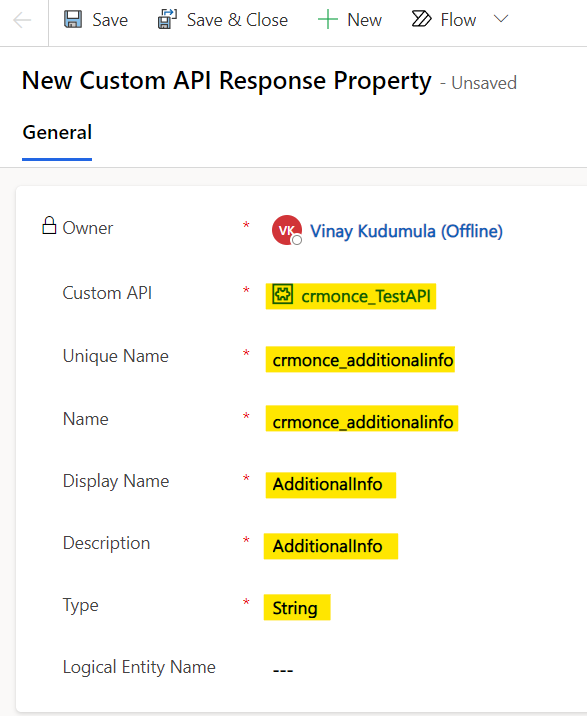The height and width of the screenshot is (716, 587).
Task: Click the green plus New icon
Action: coord(328,20)
